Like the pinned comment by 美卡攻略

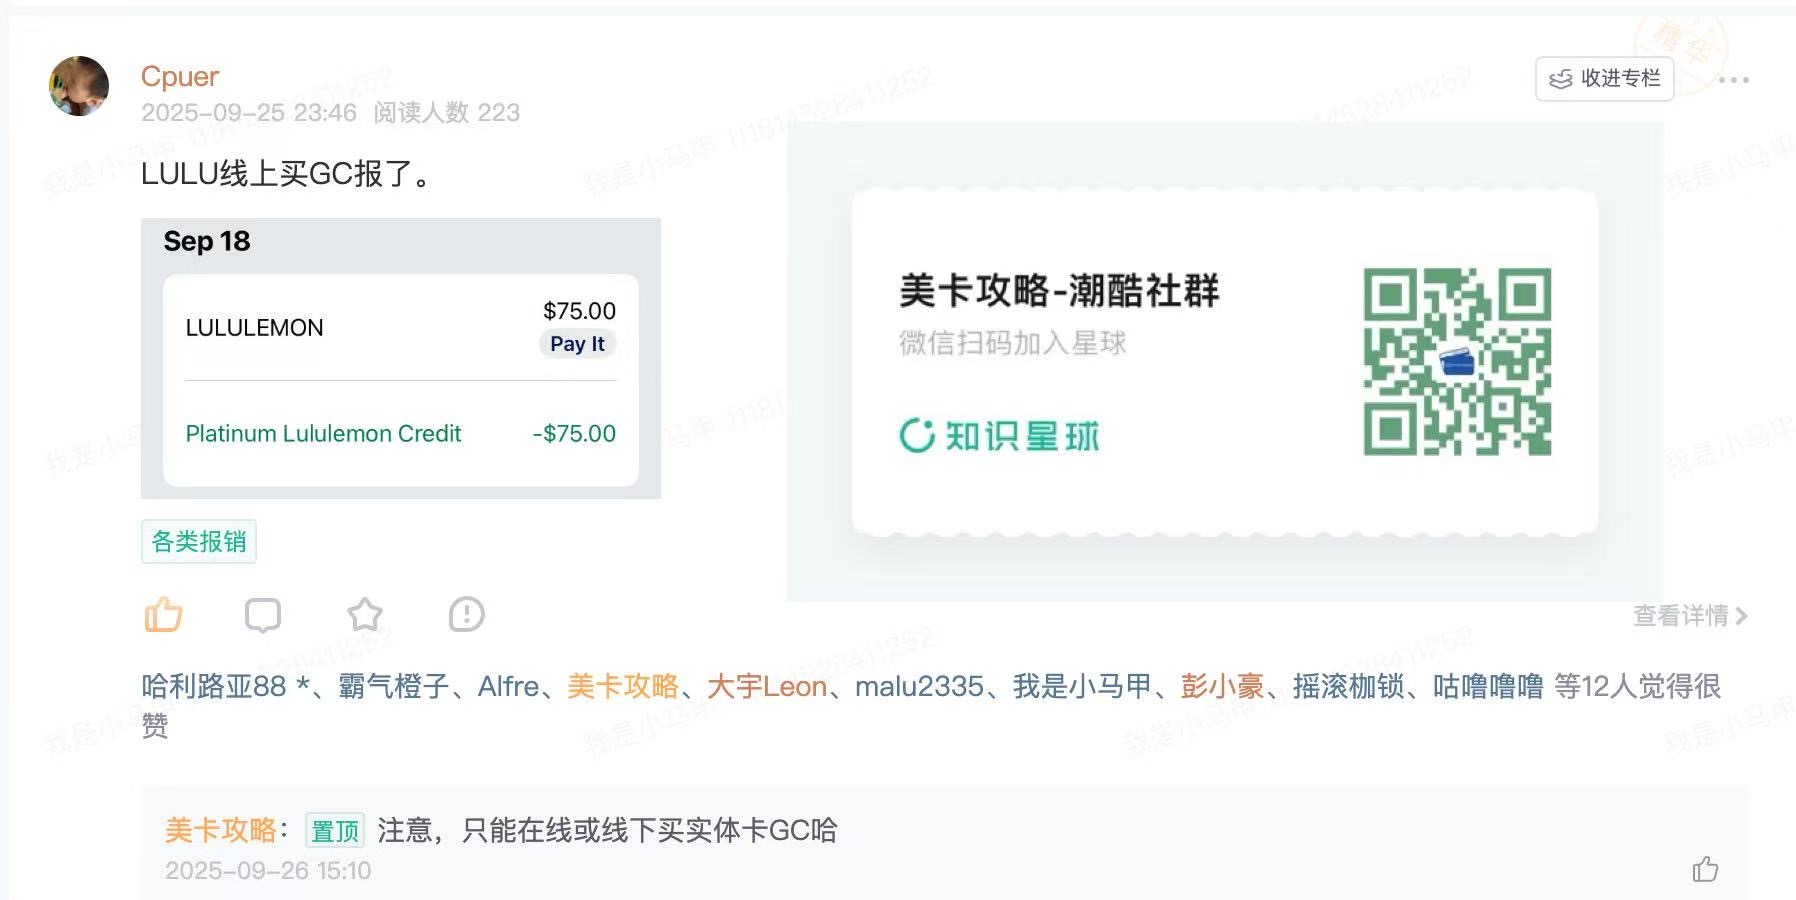tap(1705, 869)
